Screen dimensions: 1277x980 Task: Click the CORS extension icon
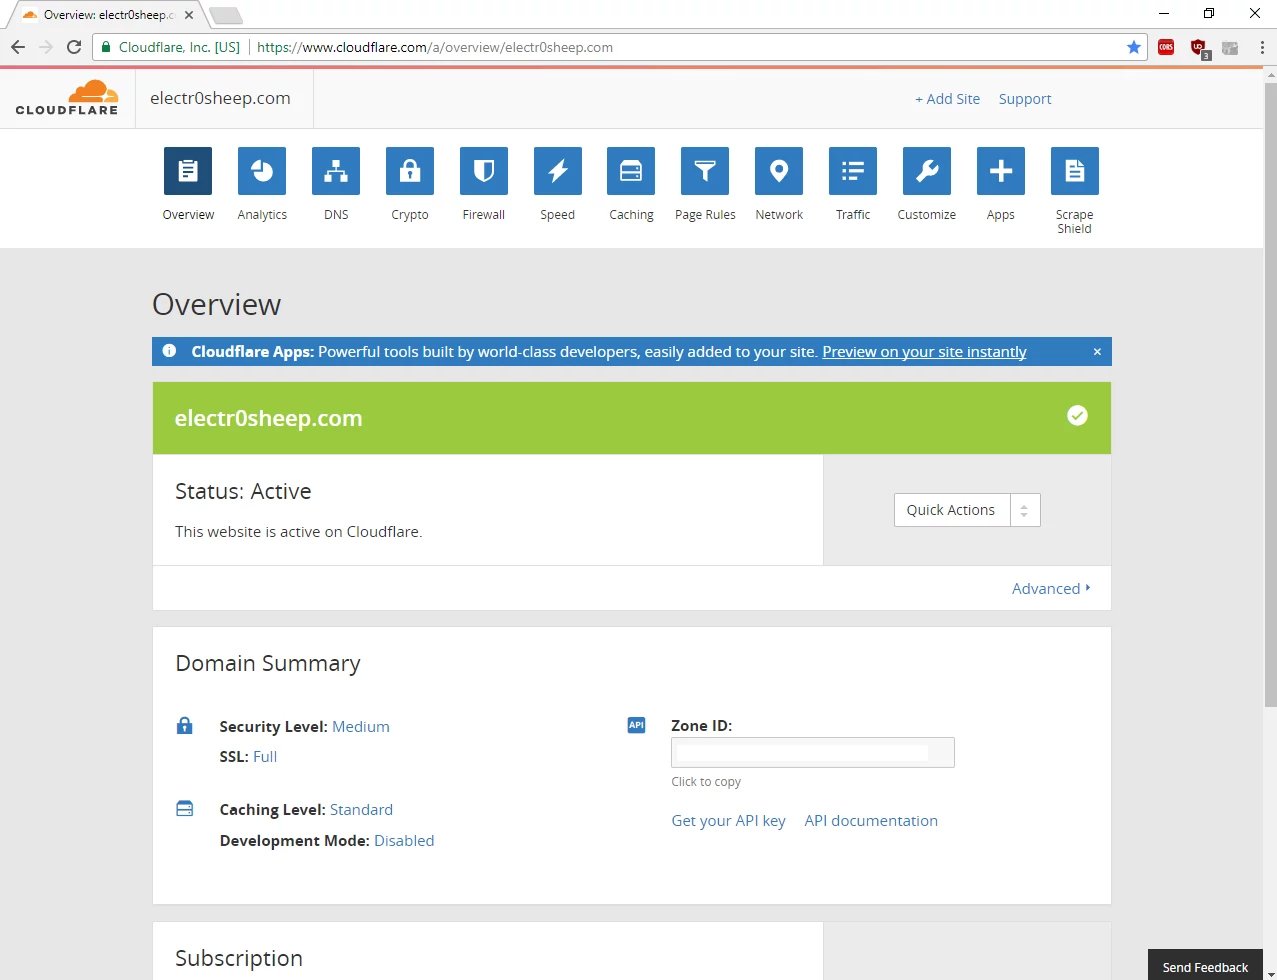[x=1166, y=47]
